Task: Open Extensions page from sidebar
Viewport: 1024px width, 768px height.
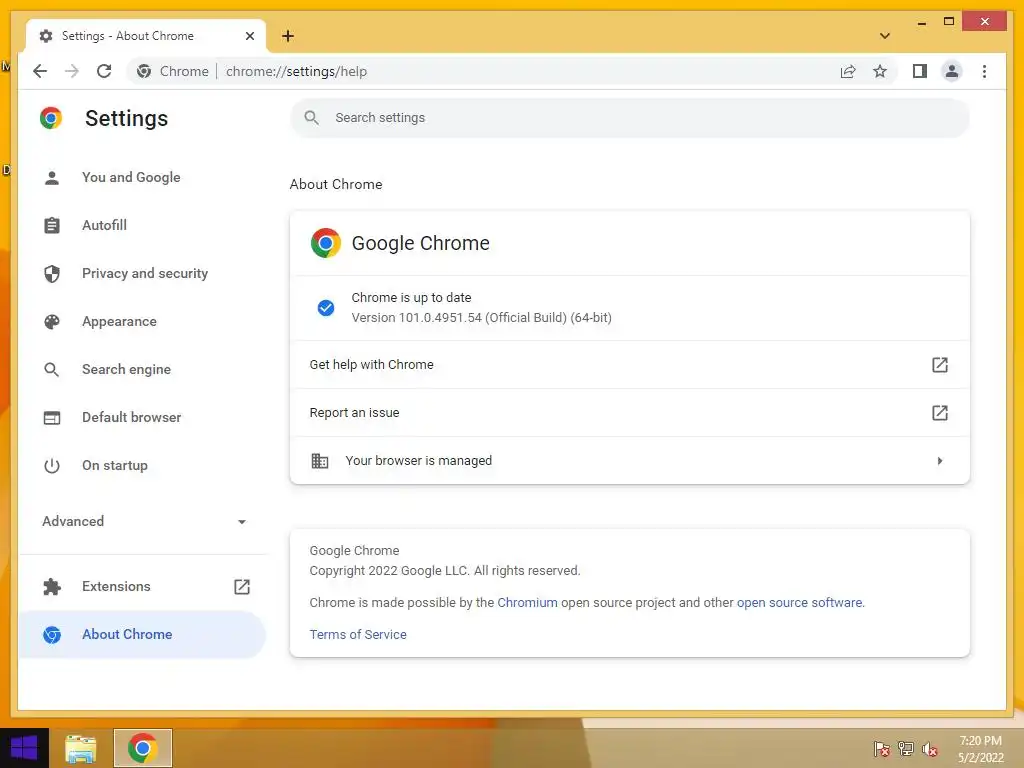Action: click(x=142, y=586)
